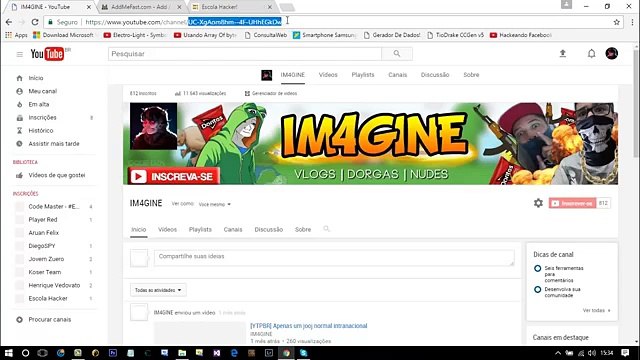Click the red Inscrever-se button
The width and height of the screenshot is (640, 360).
(x=572, y=203)
